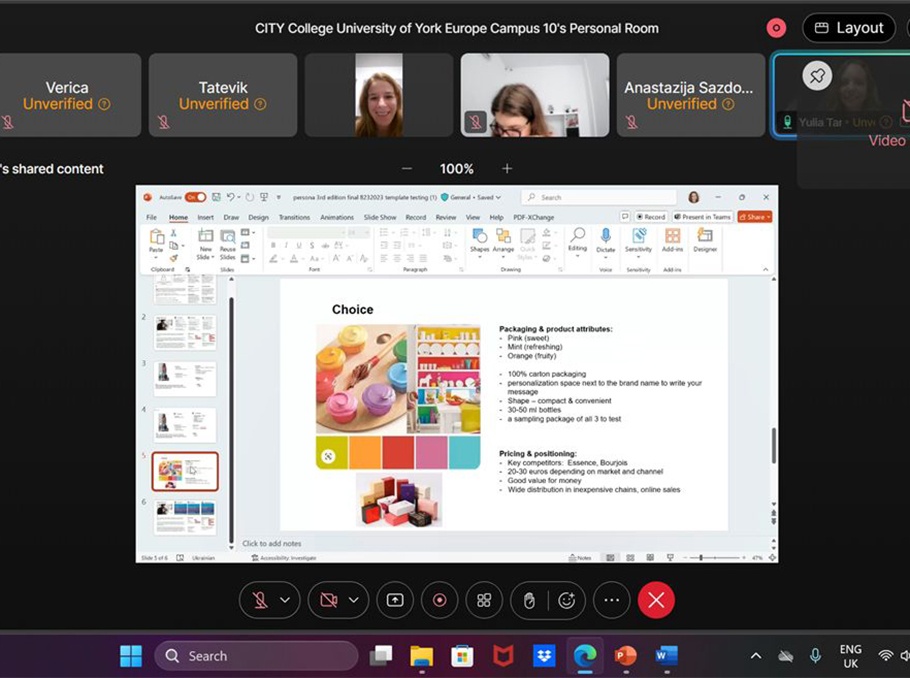Screen dimensions: 910x678
Task: Switch to the Slide Show tab
Action: 380,217
